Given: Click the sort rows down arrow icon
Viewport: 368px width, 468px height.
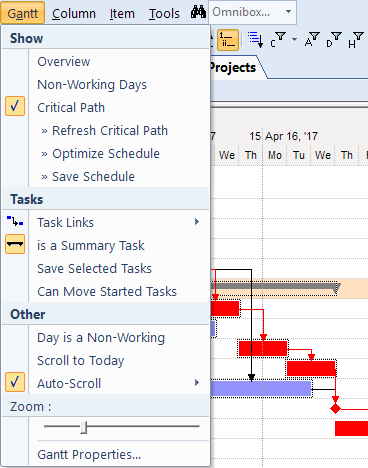Looking at the screenshot, I should [256, 40].
